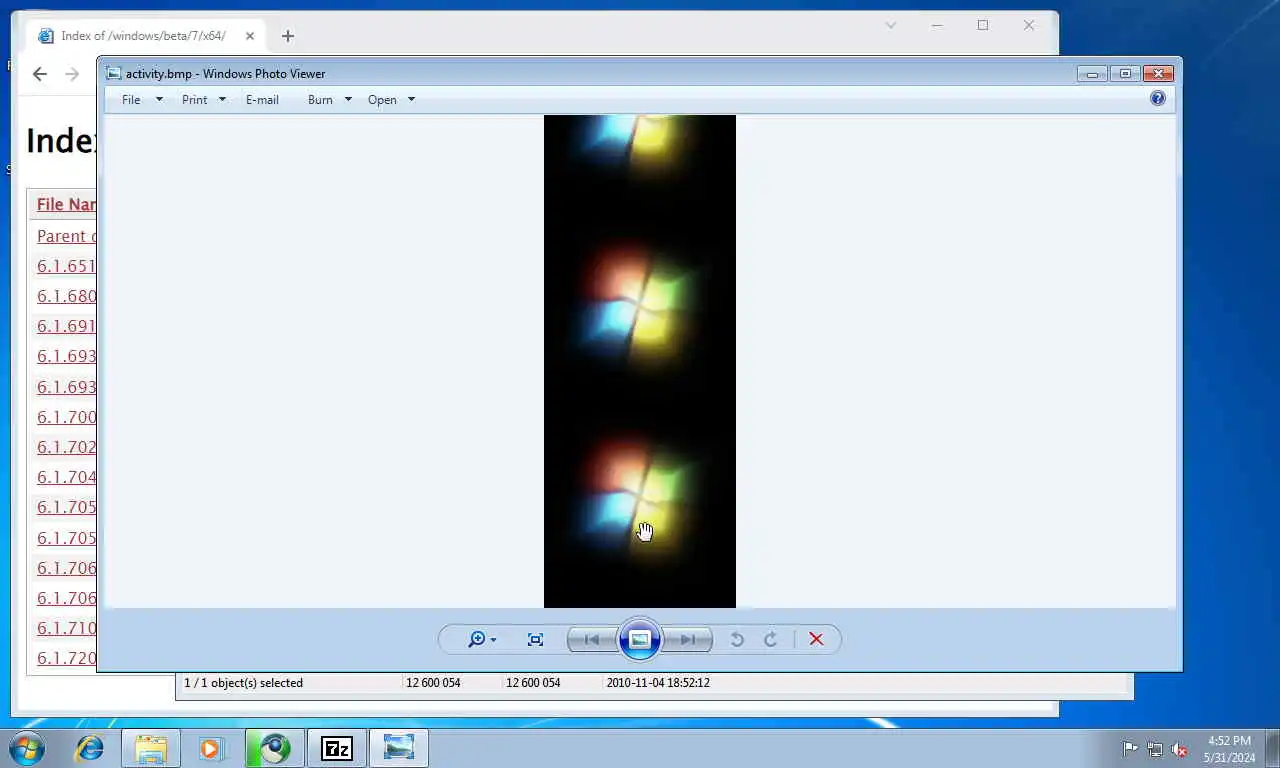Image resolution: width=1280 pixels, height=768 pixels.
Task: Open the File menu in Photo Viewer
Action: pyautogui.click(x=141, y=100)
